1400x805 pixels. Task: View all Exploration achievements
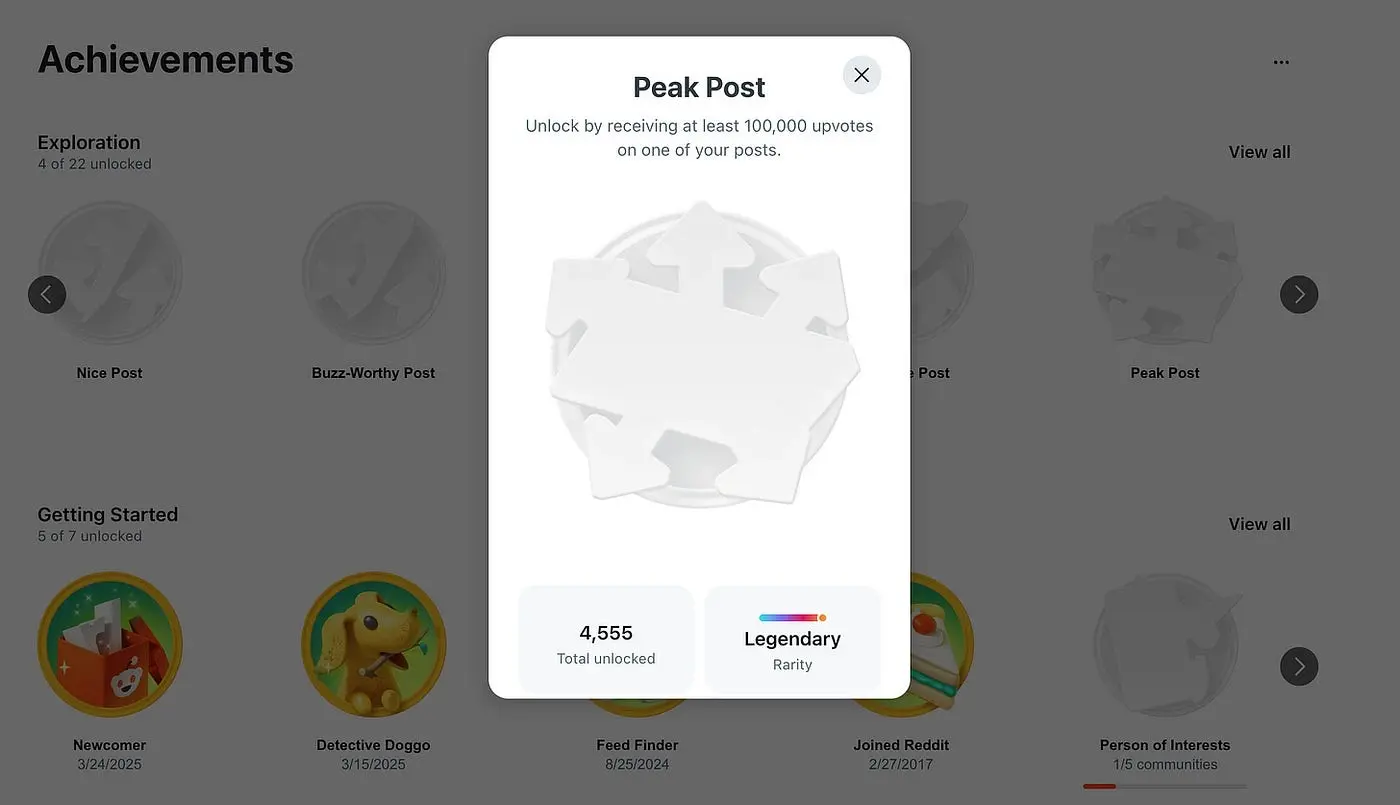[1259, 152]
